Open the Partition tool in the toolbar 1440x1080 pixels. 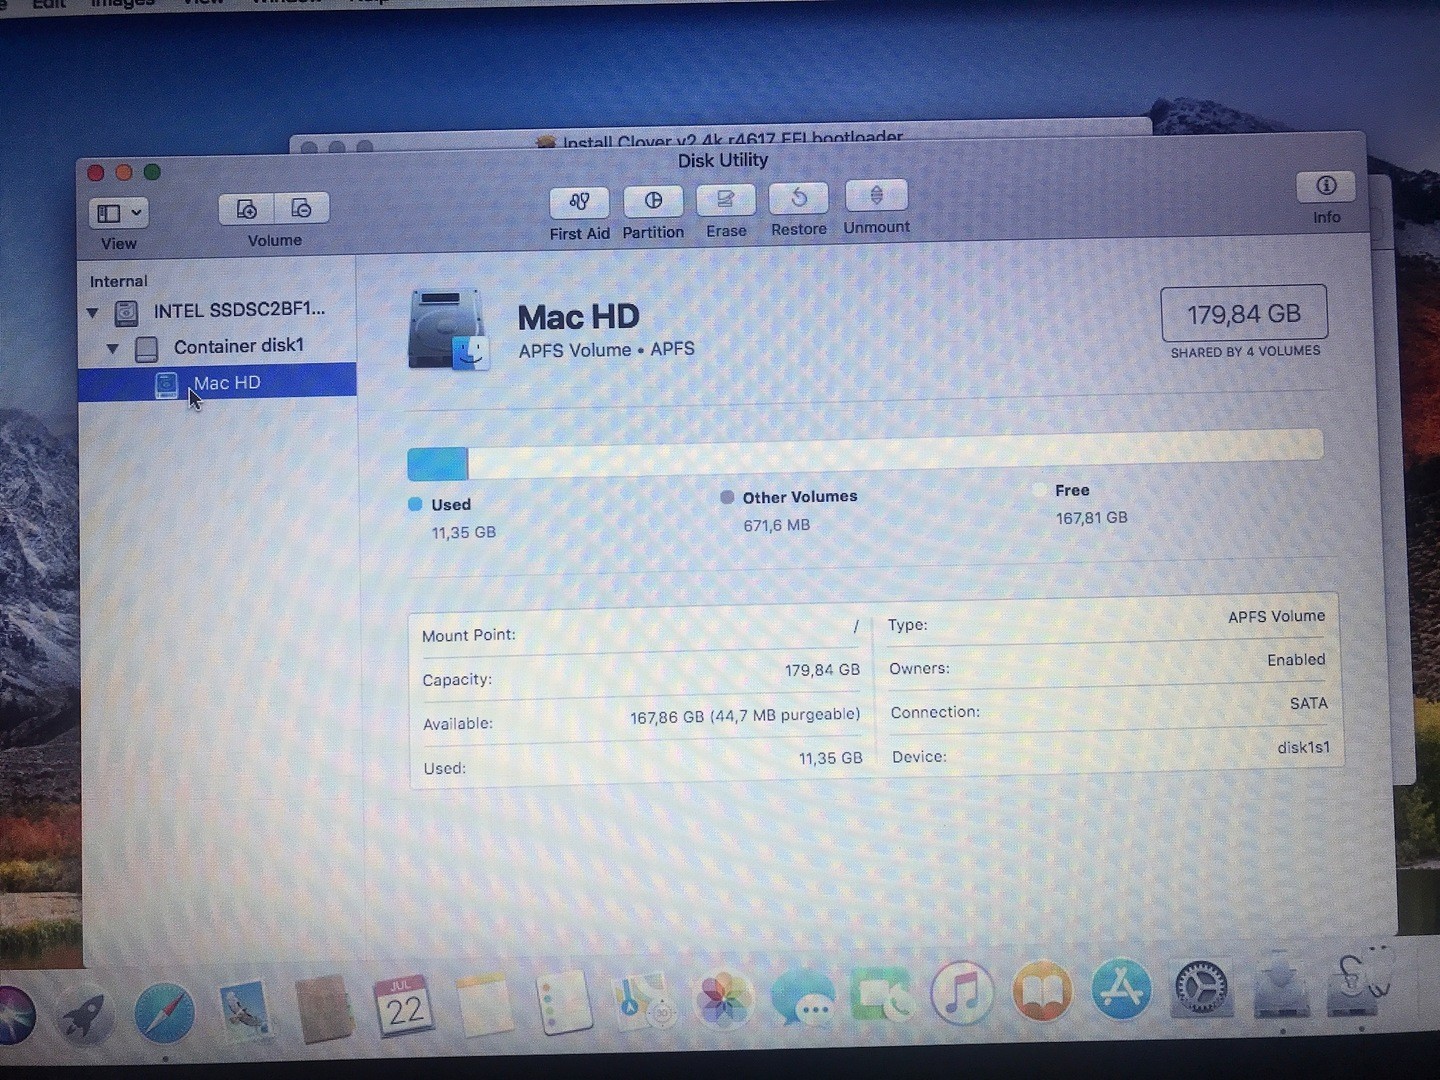[x=653, y=201]
